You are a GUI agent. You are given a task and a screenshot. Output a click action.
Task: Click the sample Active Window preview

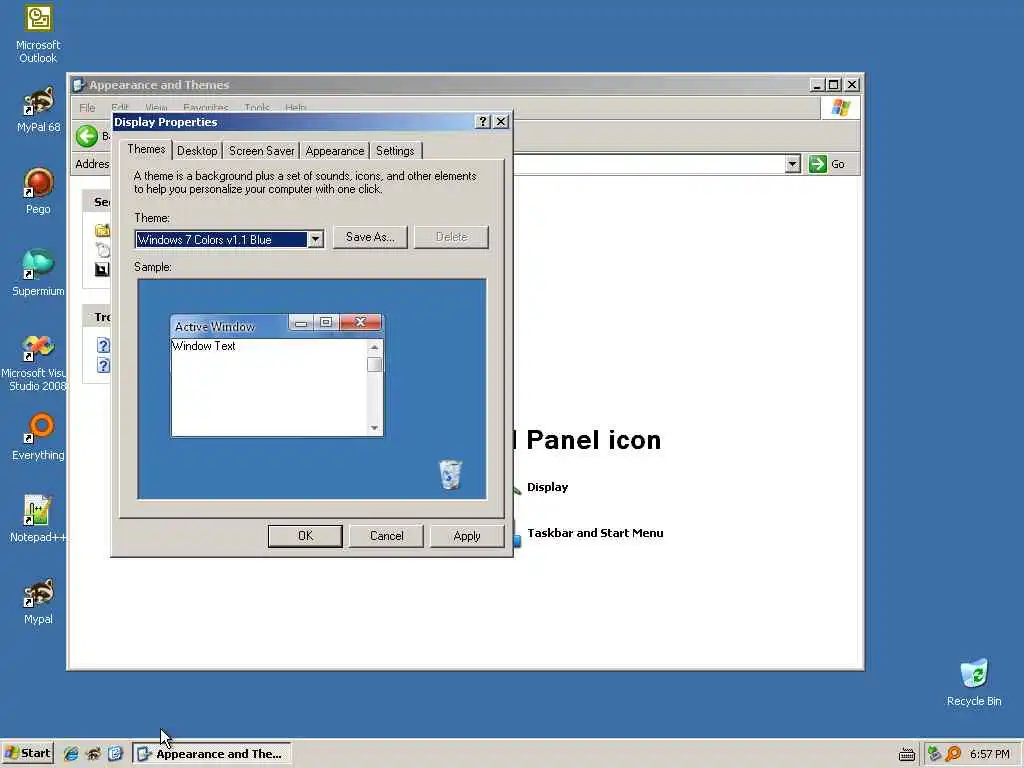(277, 376)
